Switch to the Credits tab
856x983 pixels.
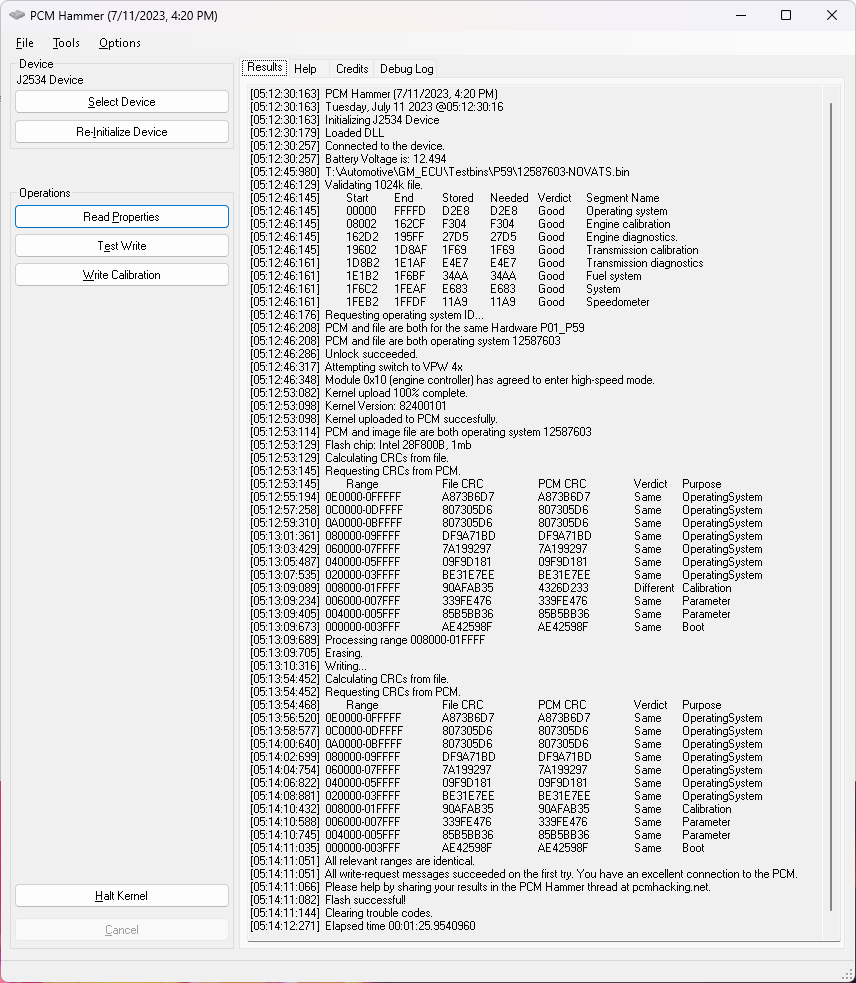tap(352, 68)
